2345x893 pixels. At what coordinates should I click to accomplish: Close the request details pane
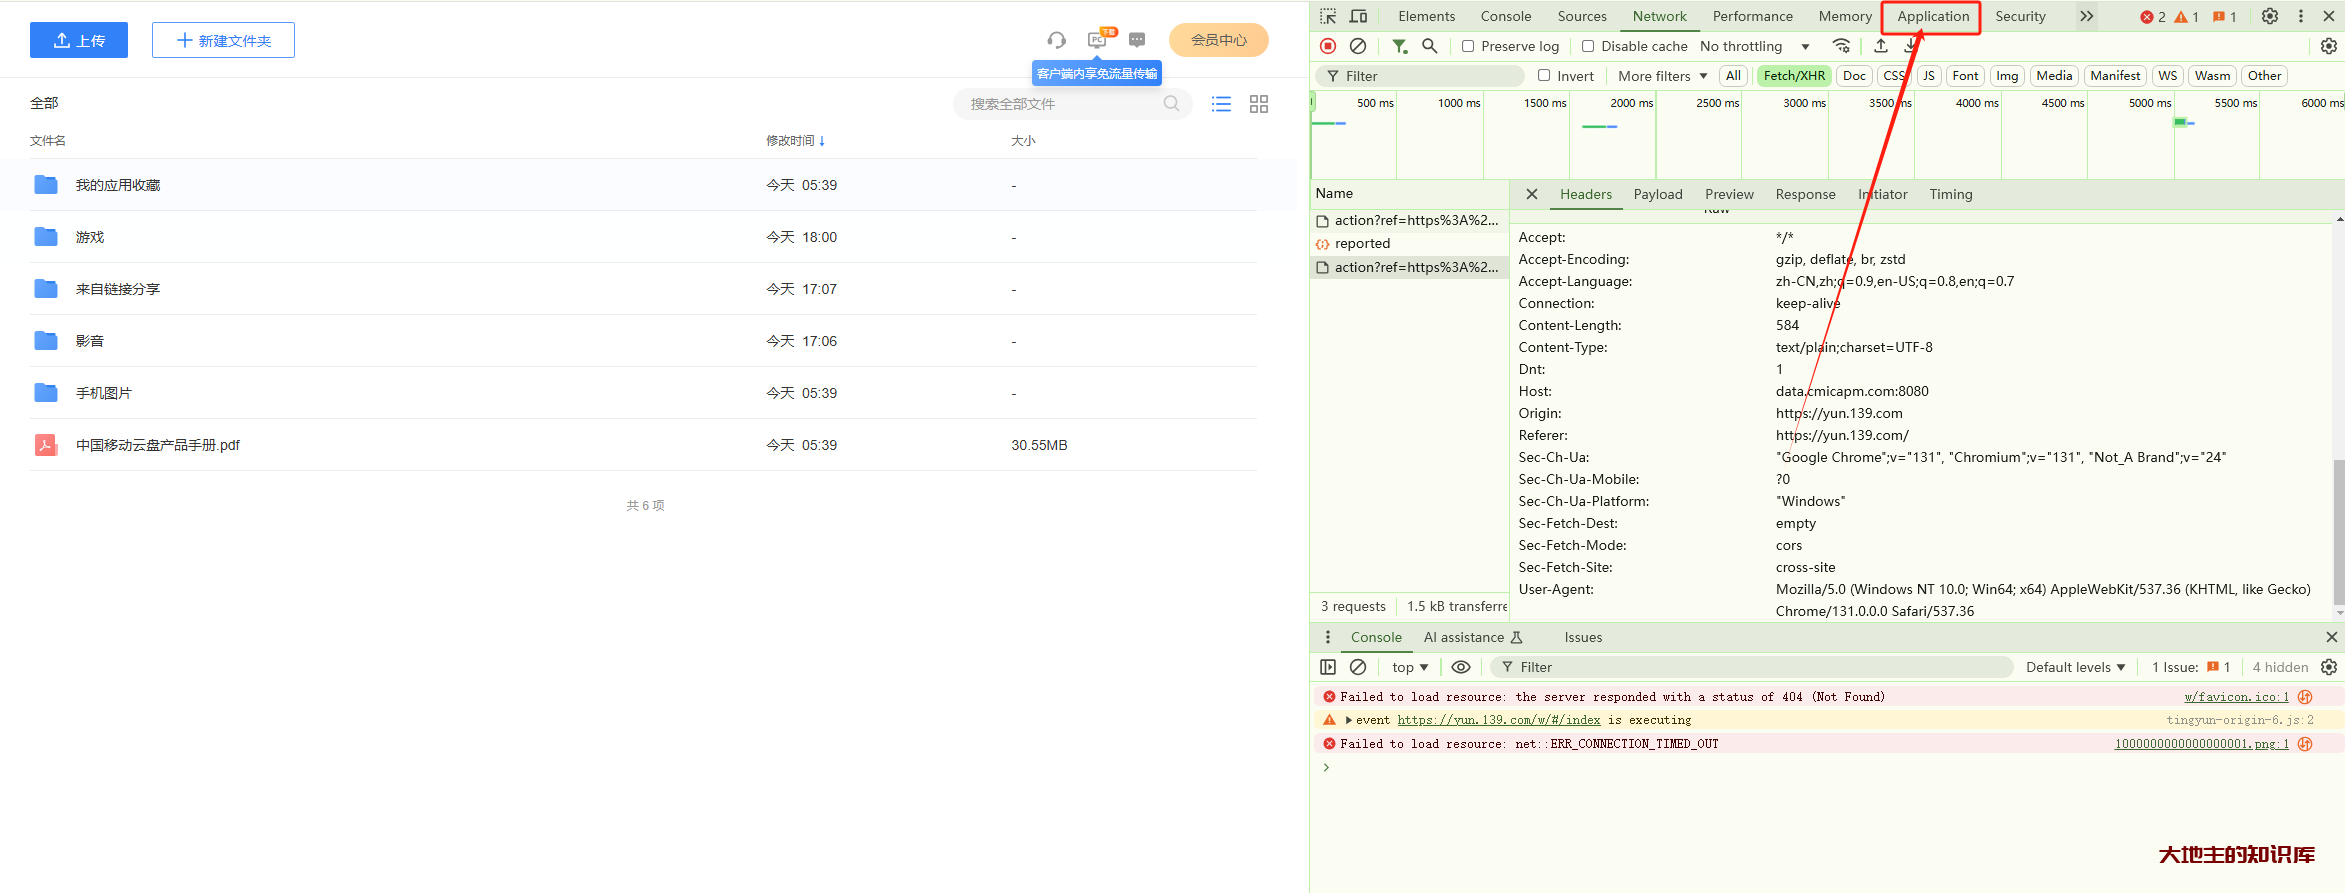point(1532,194)
